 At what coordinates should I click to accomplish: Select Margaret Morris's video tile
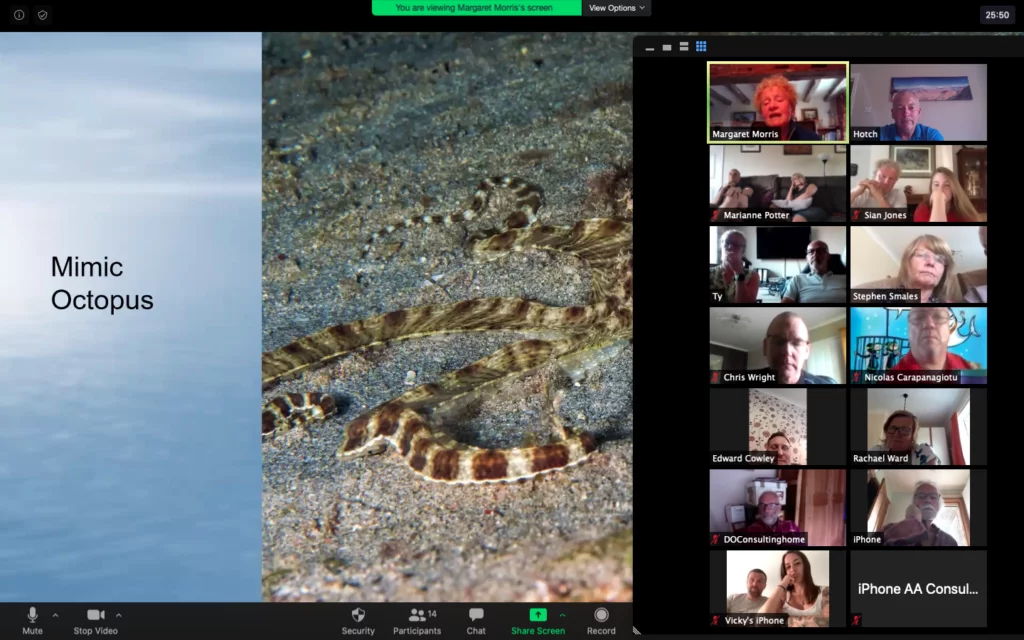(778, 102)
